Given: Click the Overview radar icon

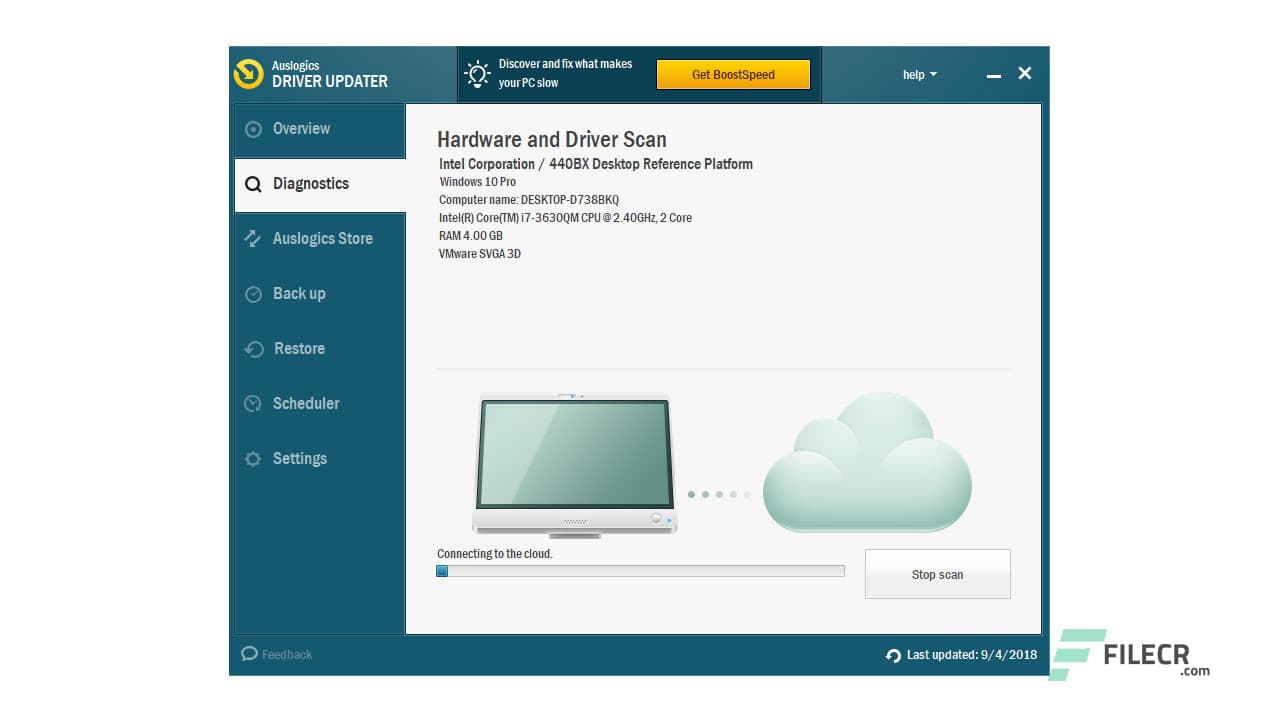Looking at the screenshot, I should pyautogui.click(x=252, y=129).
